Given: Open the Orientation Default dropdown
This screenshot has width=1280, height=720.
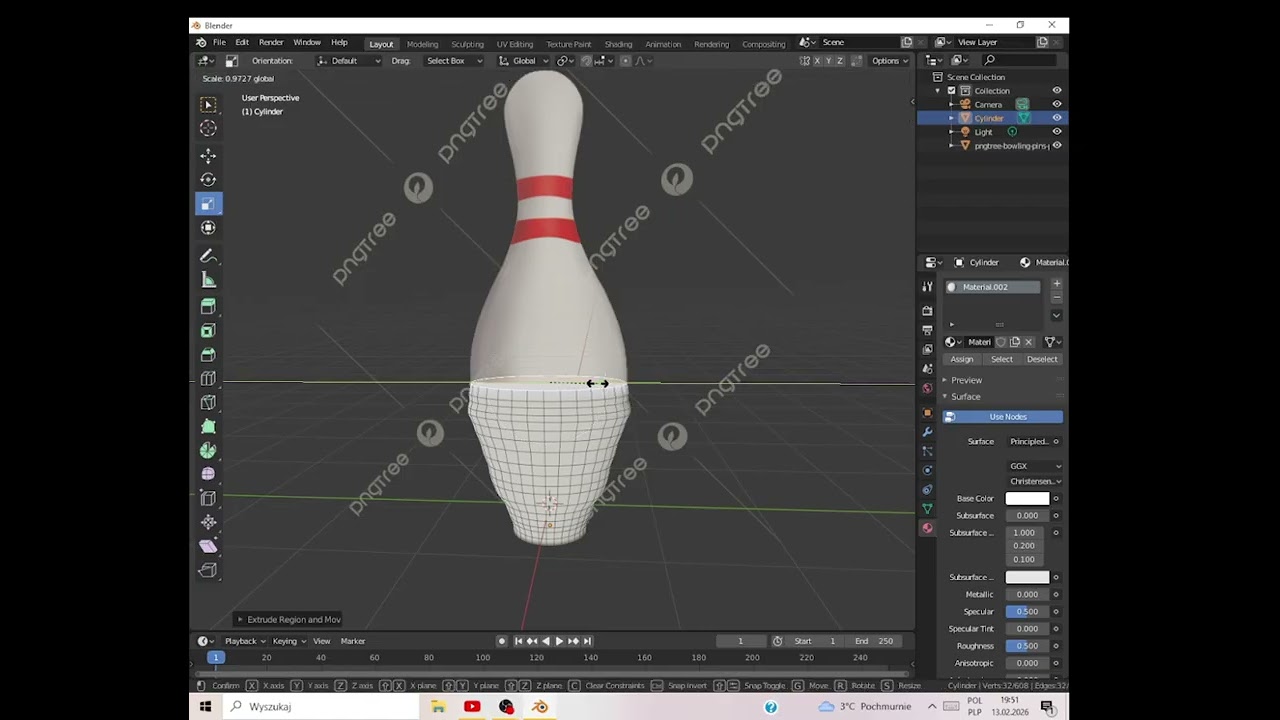Looking at the screenshot, I should point(349,61).
